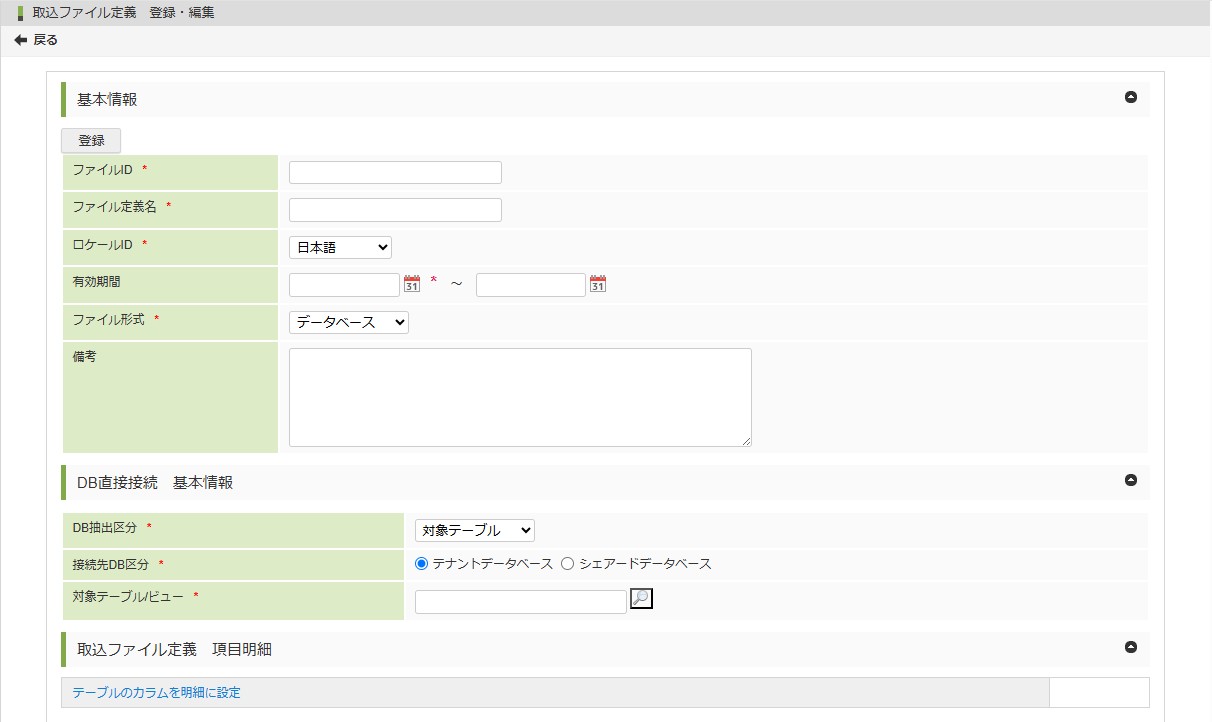The height and width of the screenshot is (722, 1212).
Task: Select シェアードデータベース radio button
Action: pyautogui.click(x=568, y=564)
